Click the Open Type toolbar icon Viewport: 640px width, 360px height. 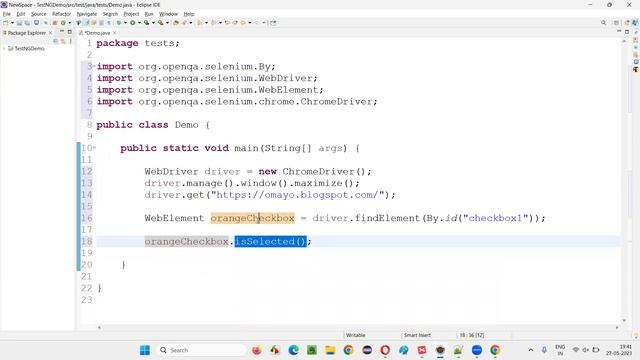176,23
